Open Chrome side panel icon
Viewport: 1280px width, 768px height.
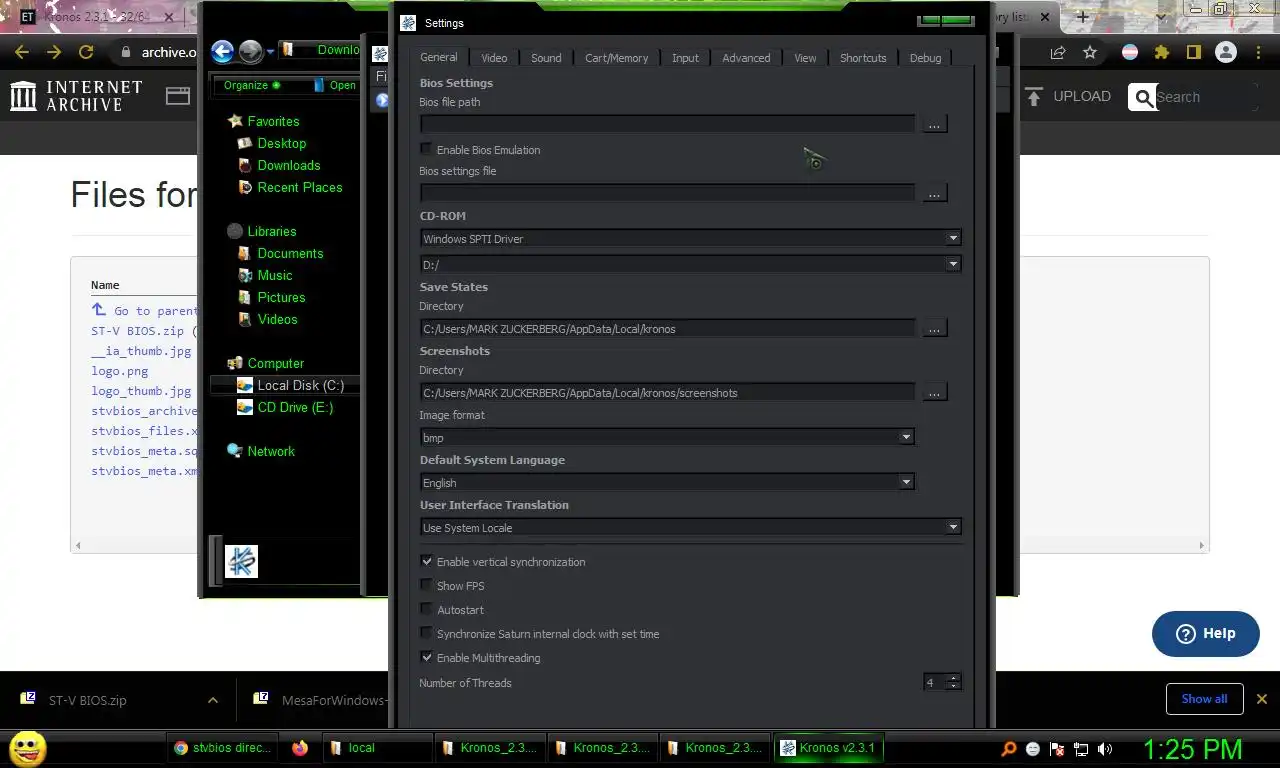pyautogui.click(x=1193, y=52)
